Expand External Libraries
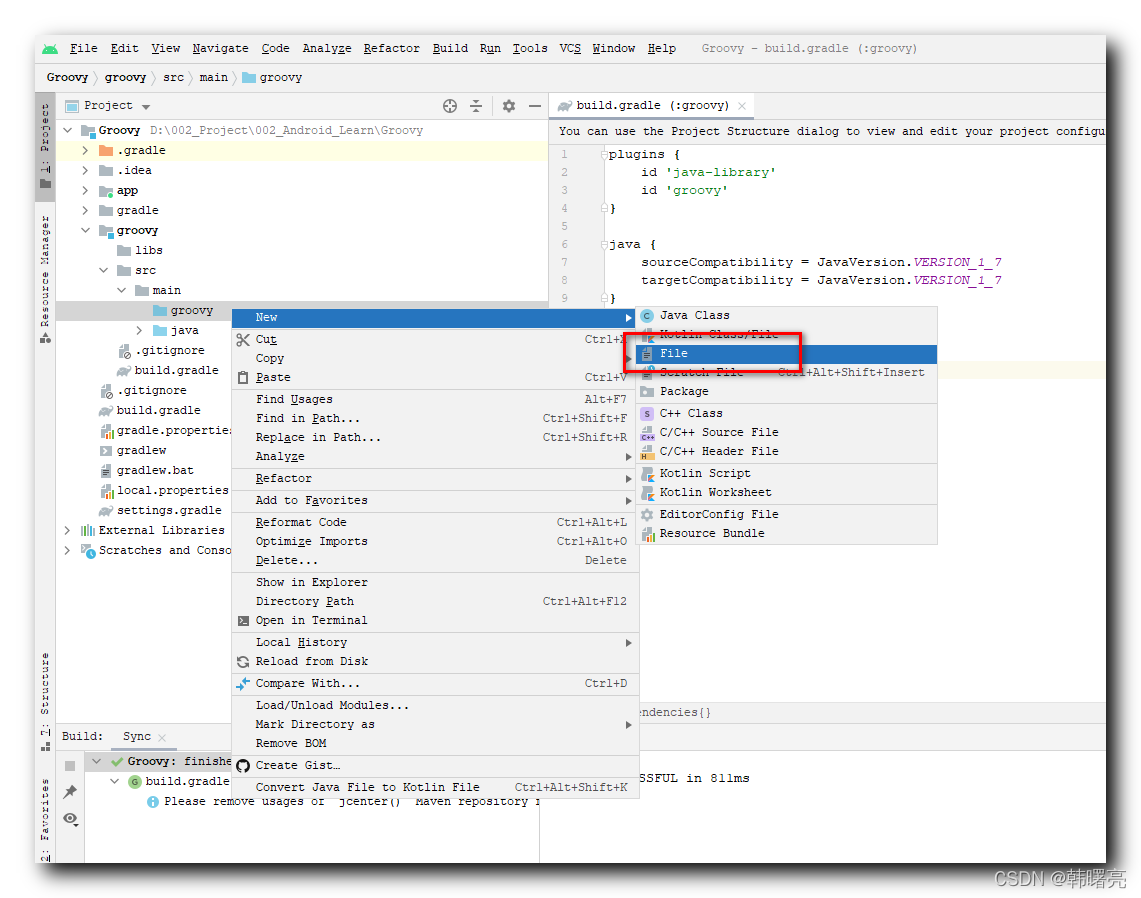Screen dimensions: 1141x898 coord(67,531)
